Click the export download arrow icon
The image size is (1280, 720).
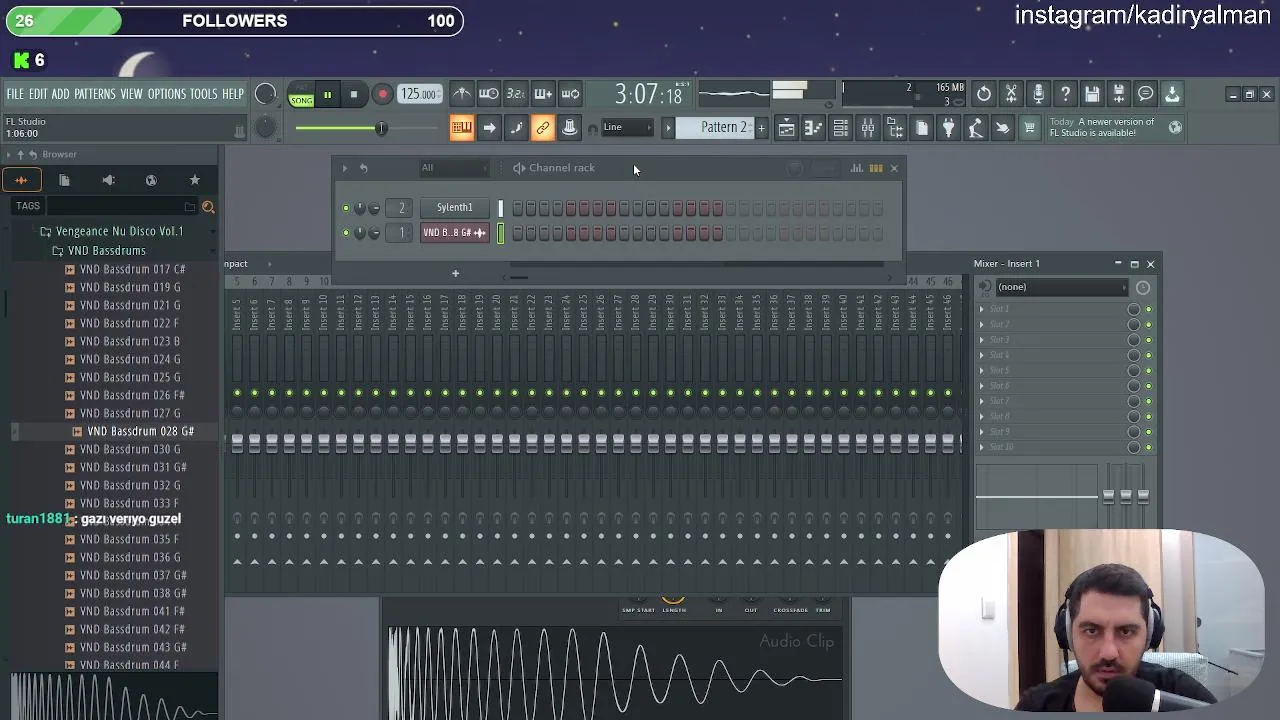(x=1172, y=94)
